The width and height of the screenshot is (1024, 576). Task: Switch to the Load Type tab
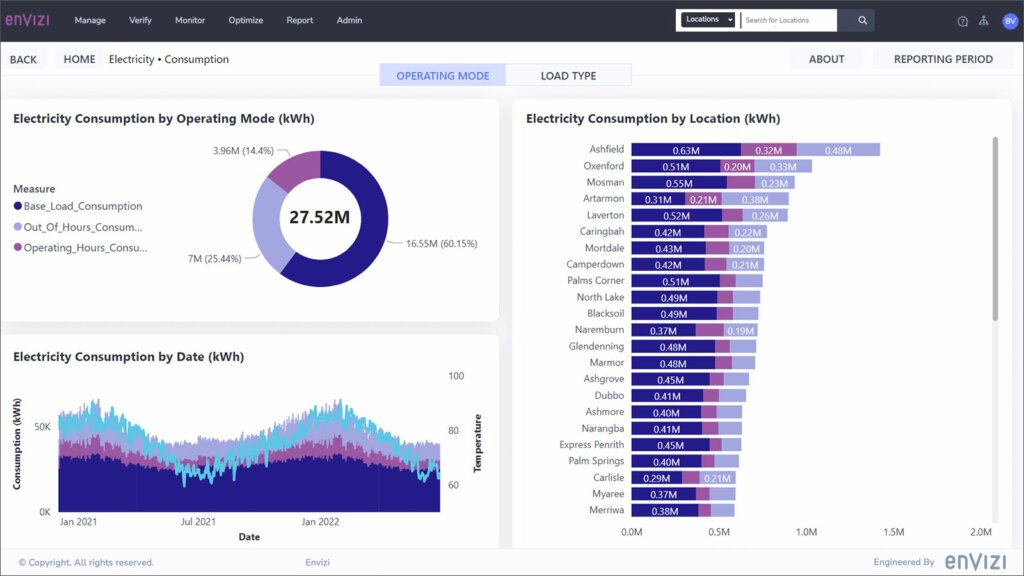click(x=569, y=75)
